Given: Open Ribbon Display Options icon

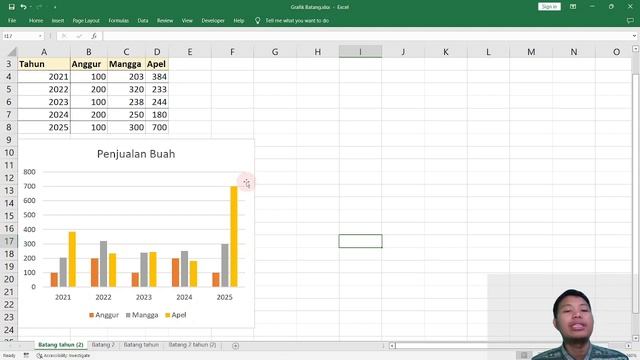Looking at the screenshot, I should (x=573, y=7).
